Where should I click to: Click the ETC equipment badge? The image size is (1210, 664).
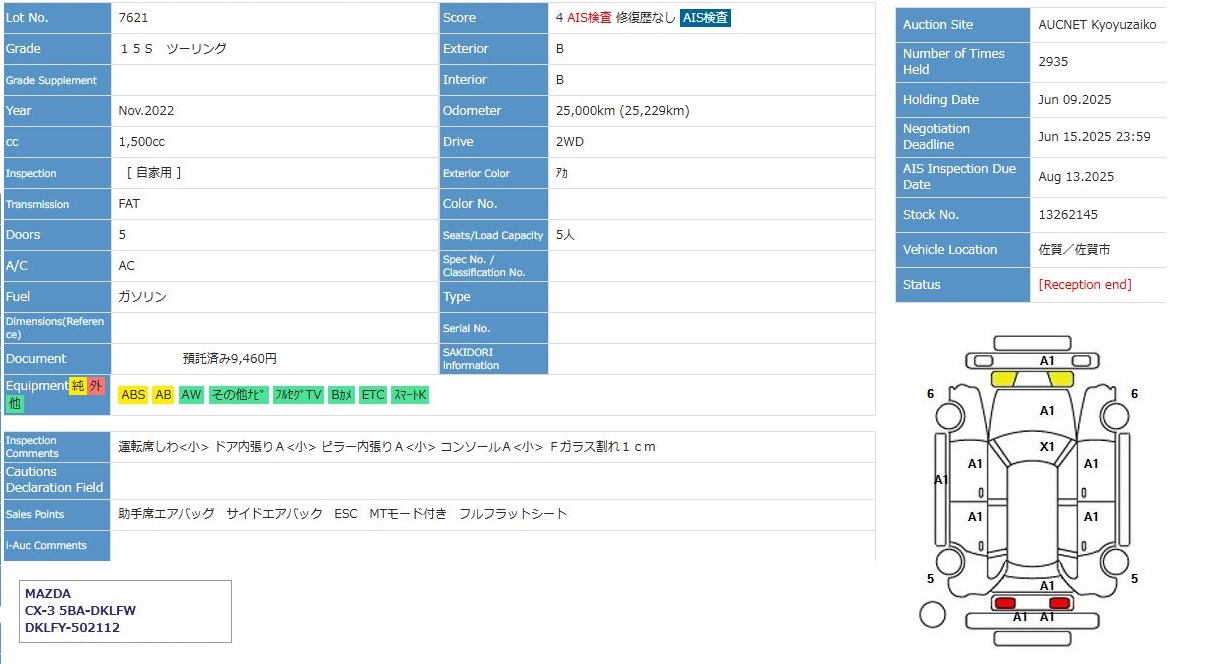(373, 395)
